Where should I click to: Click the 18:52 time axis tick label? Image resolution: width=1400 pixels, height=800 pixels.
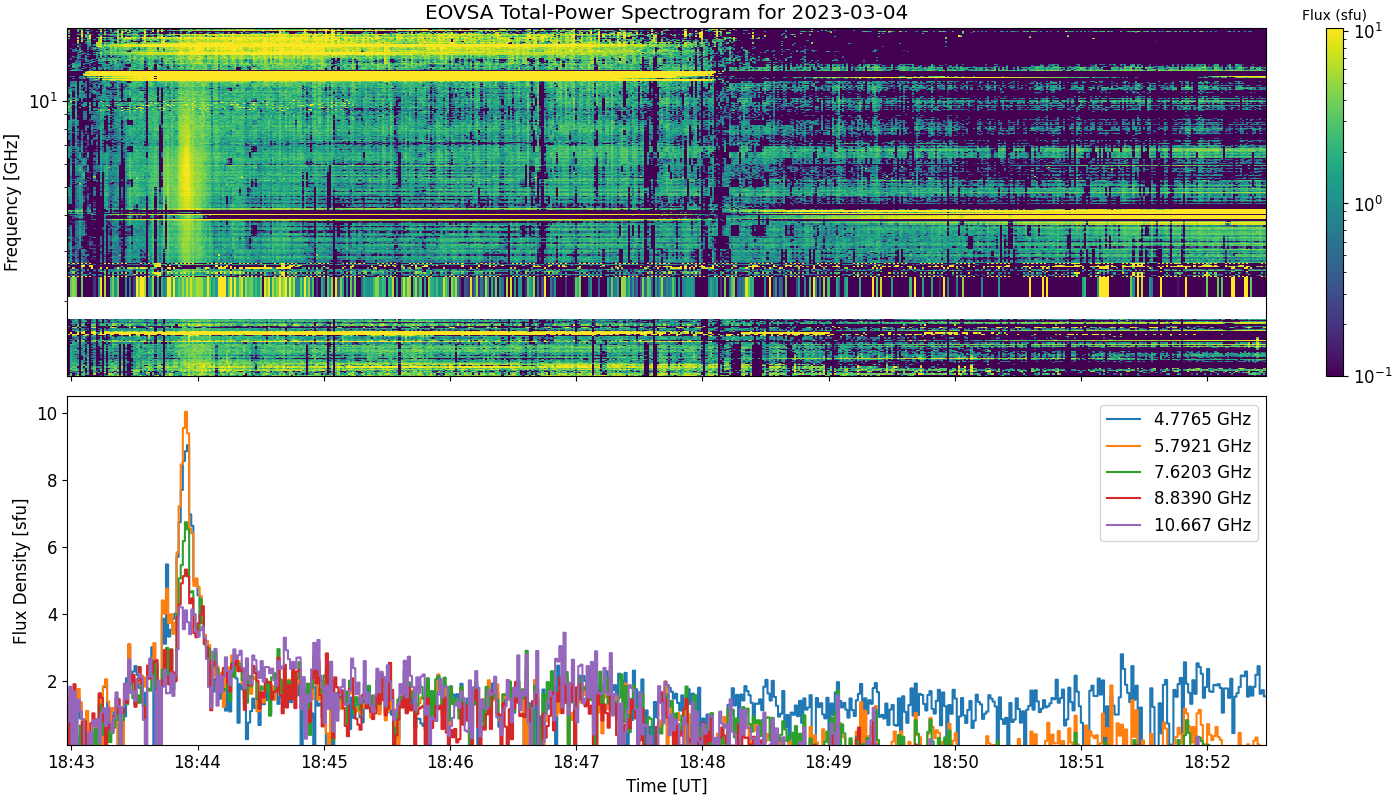[x=1207, y=763]
